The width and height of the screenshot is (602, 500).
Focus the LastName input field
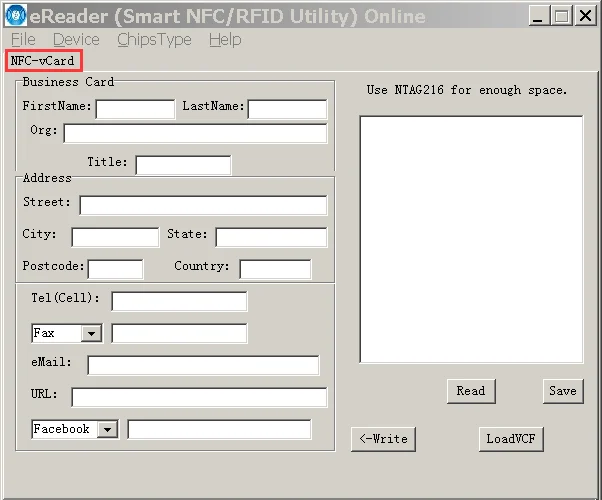288,109
